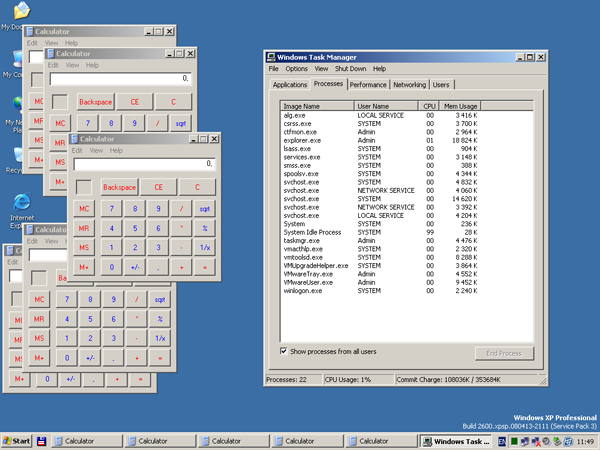Viewport: 600px width, 450px height.
Task: Click the sqt key in the frontmost Calculator
Action: click(205, 209)
